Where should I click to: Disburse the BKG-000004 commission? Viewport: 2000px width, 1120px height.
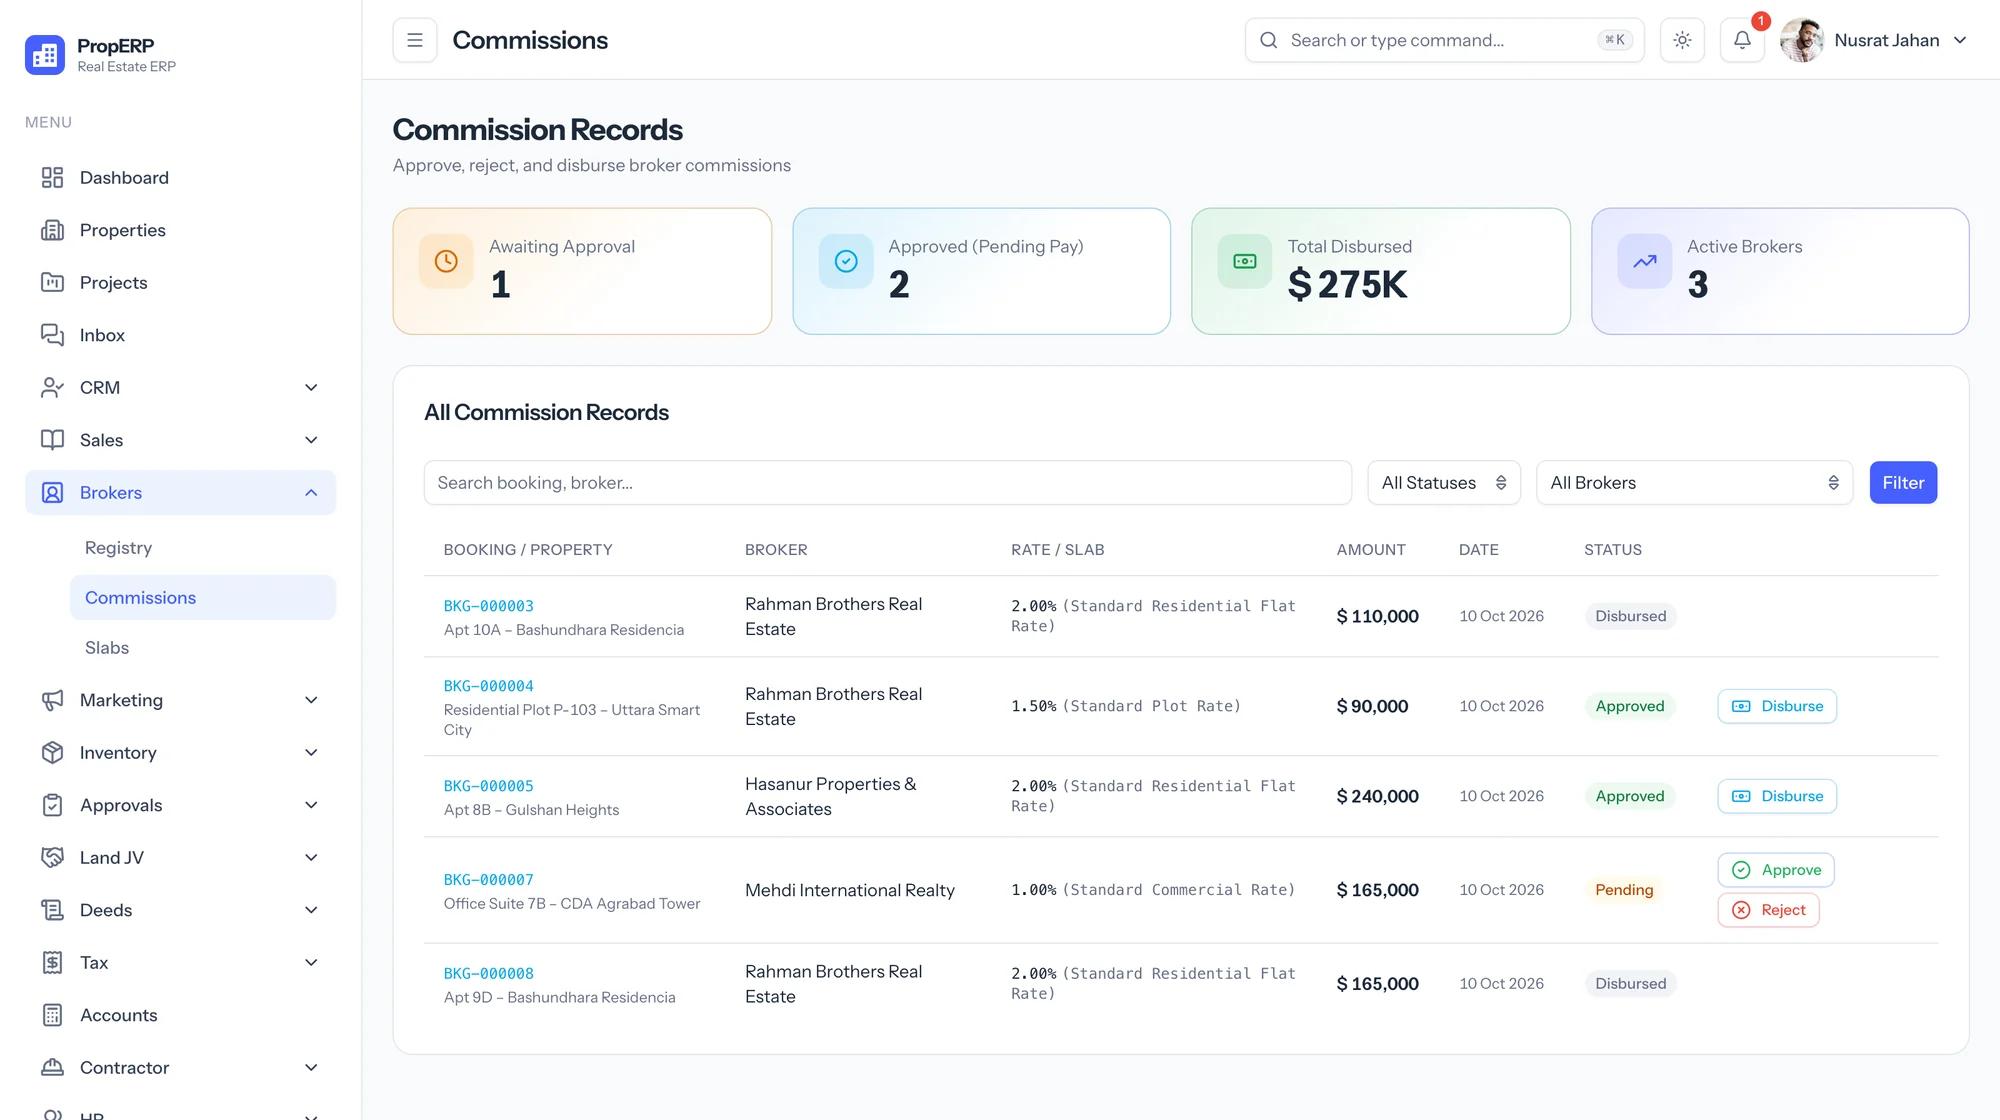[x=1777, y=706]
